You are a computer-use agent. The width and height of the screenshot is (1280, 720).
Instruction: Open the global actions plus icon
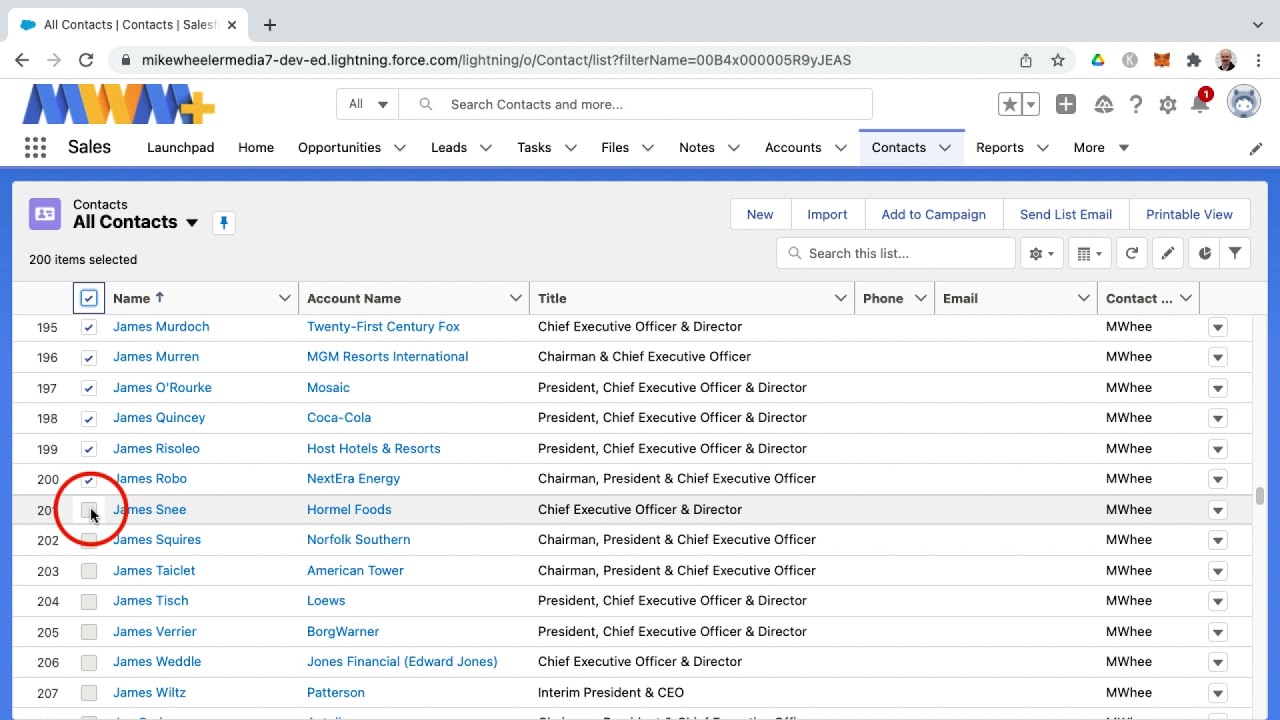[1065, 104]
